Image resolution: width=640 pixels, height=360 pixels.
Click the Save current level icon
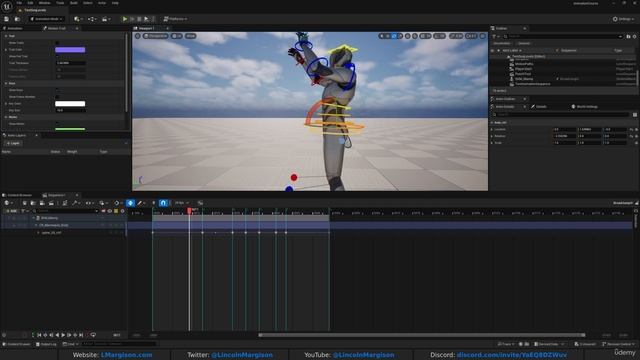pyautogui.click(x=7, y=19)
